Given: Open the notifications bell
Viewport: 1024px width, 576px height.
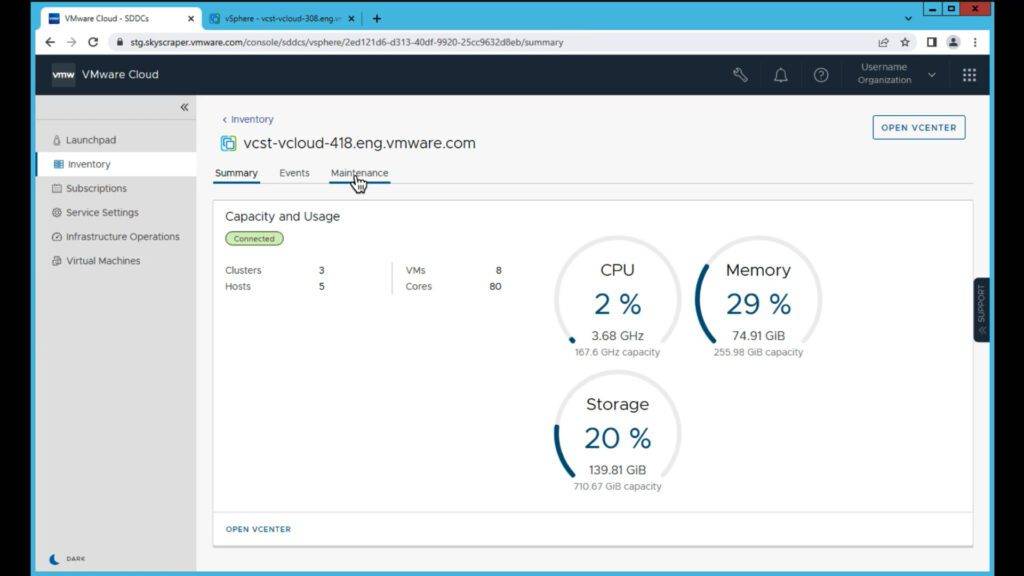Looking at the screenshot, I should (x=781, y=75).
